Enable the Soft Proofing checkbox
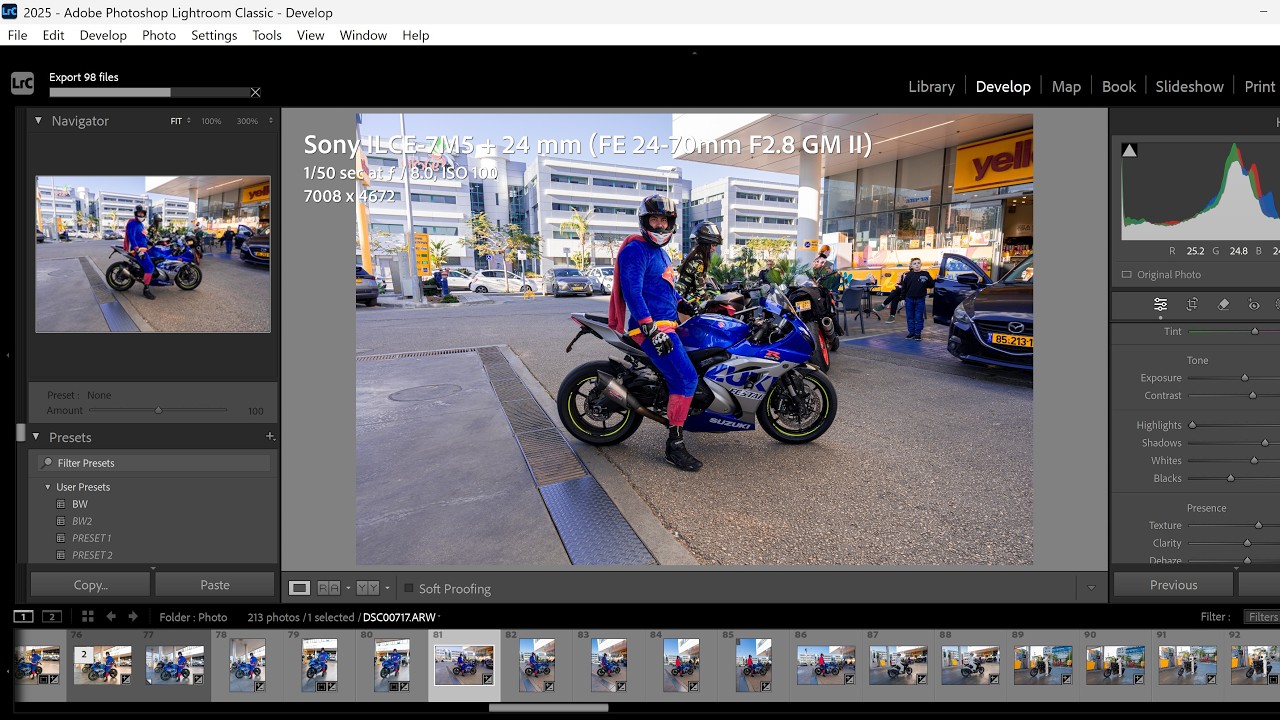1280x720 pixels. pyautogui.click(x=408, y=589)
